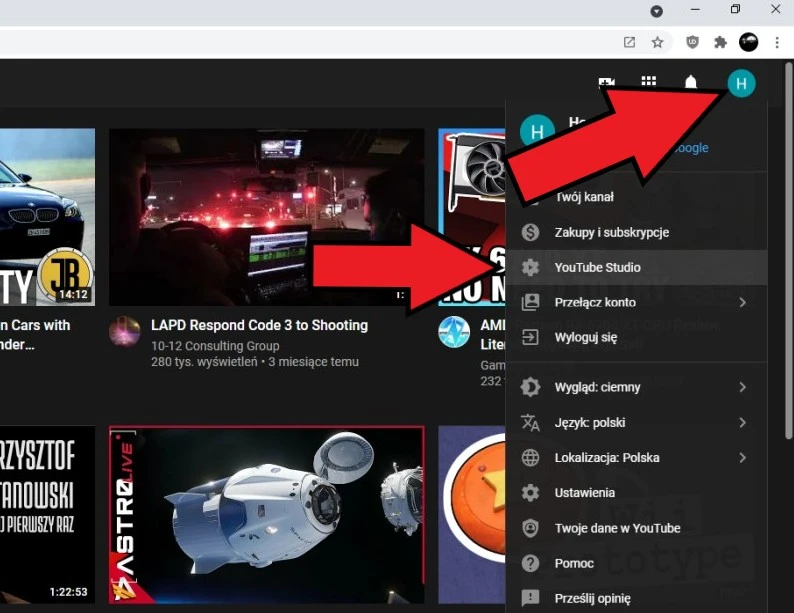
Task: Click the shield icon beside Twoje dane w YouTube
Action: (530, 528)
